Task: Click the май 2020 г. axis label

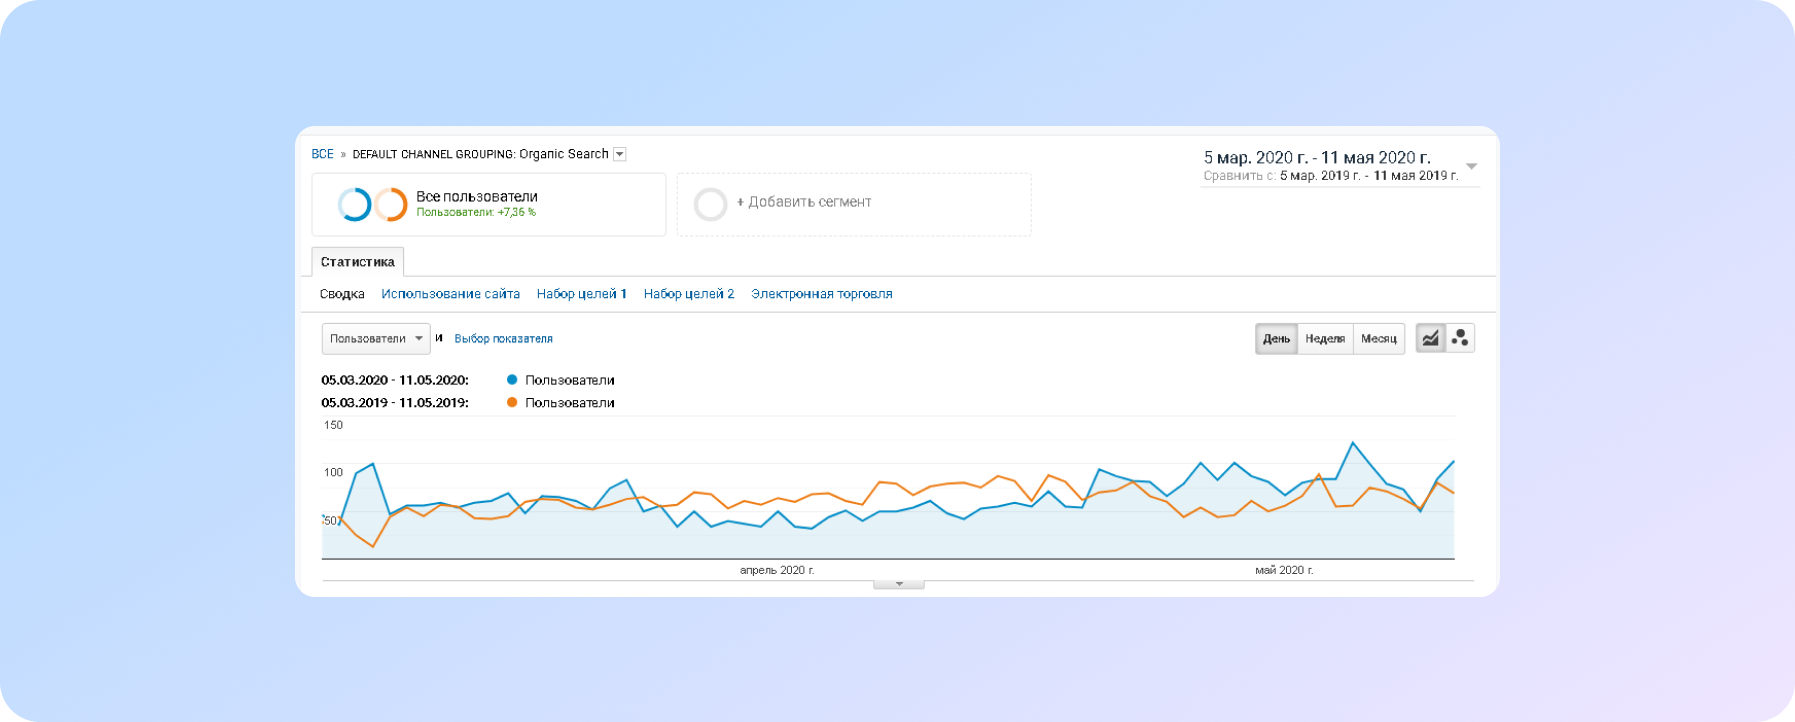Action: coord(1284,570)
